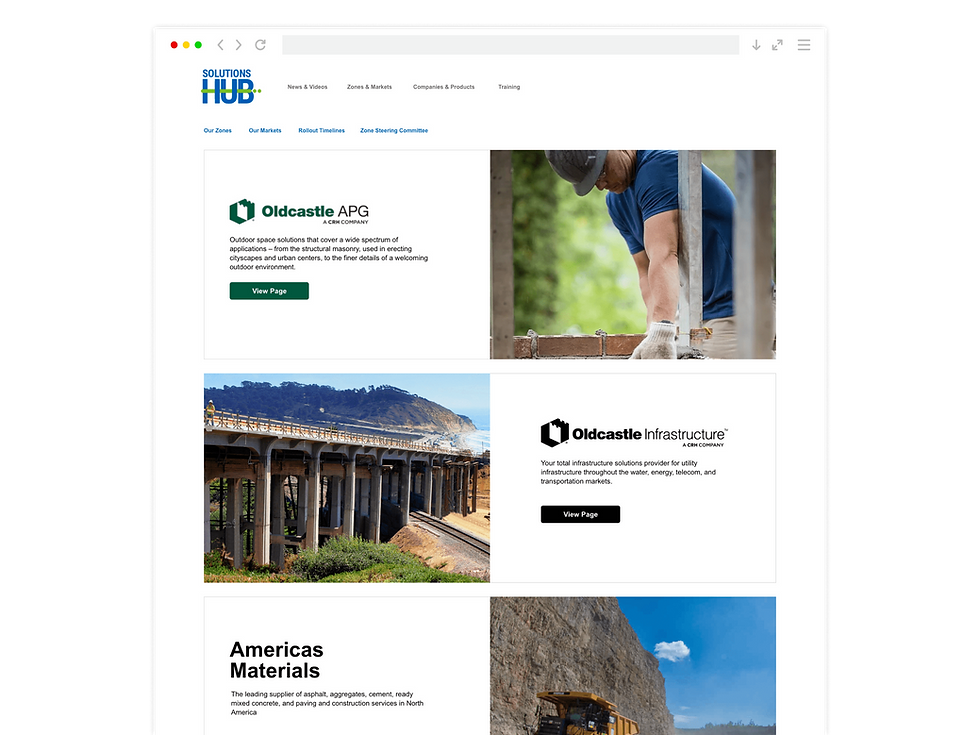Click the bridge and railway photo

click(x=347, y=478)
